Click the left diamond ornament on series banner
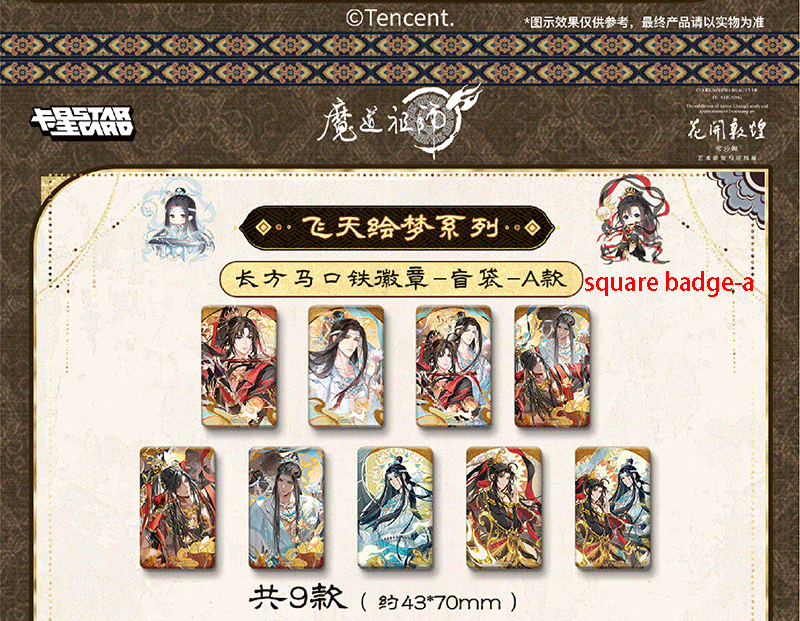The height and width of the screenshot is (621, 800). tap(263, 227)
